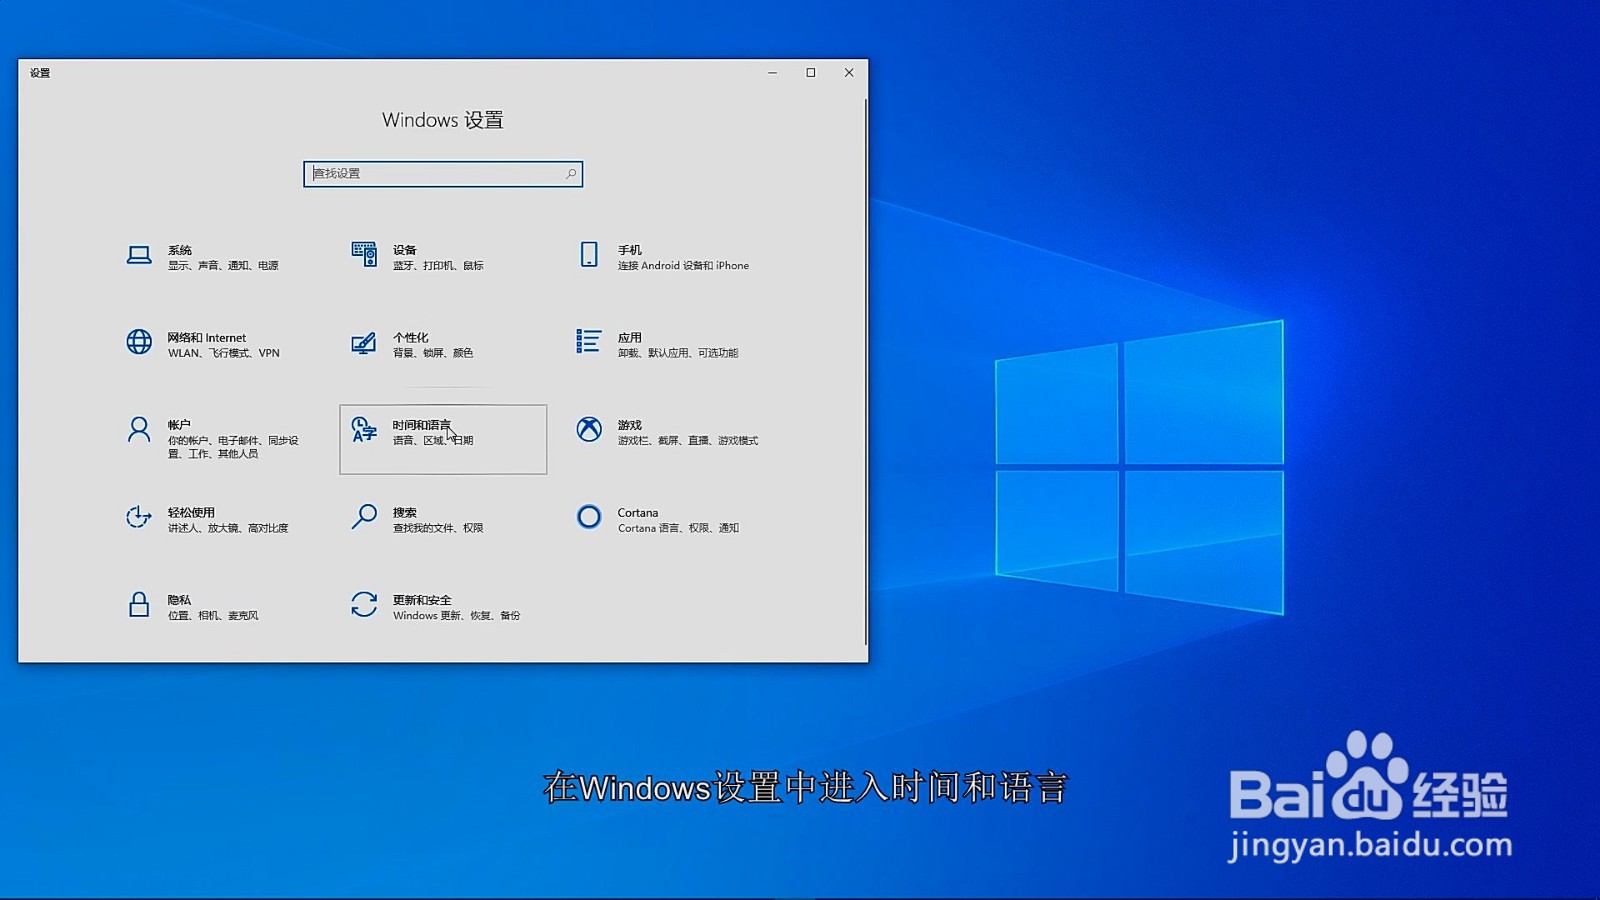The image size is (1600, 900).
Task: Click description 显示、声音、通知、电源
Action: 223,266
